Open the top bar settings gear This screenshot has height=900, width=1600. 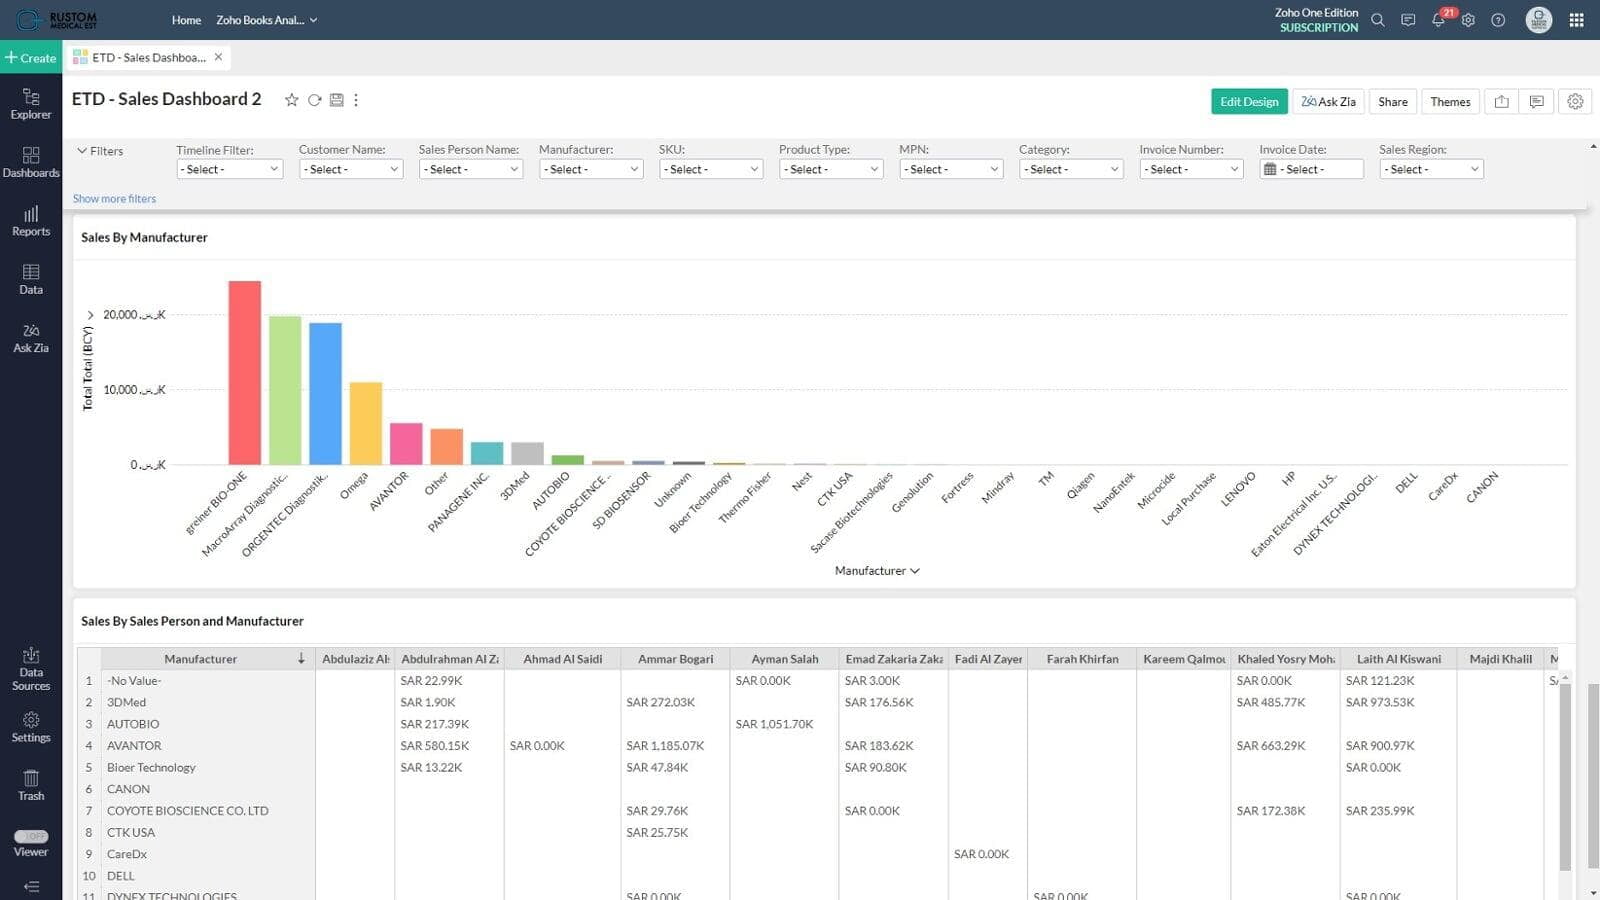(1468, 20)
